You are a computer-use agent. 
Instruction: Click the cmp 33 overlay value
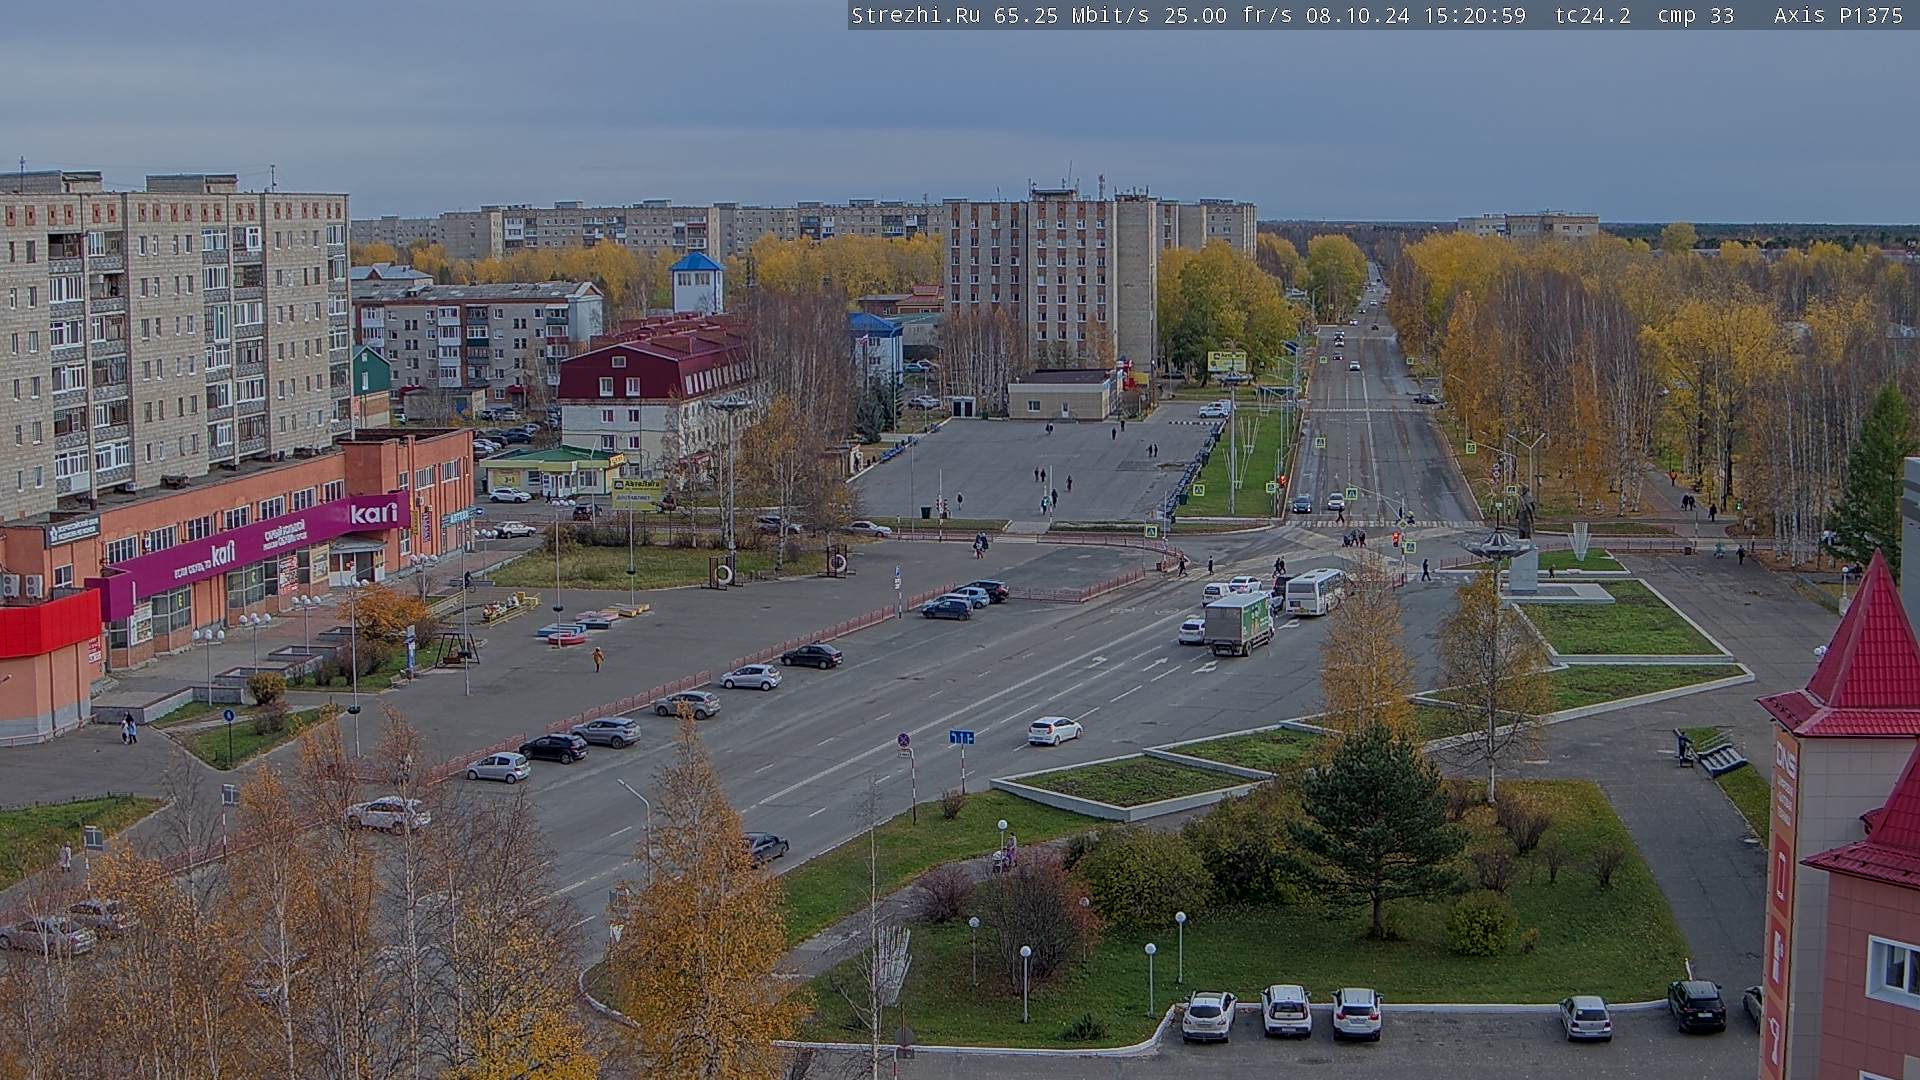1696,15
